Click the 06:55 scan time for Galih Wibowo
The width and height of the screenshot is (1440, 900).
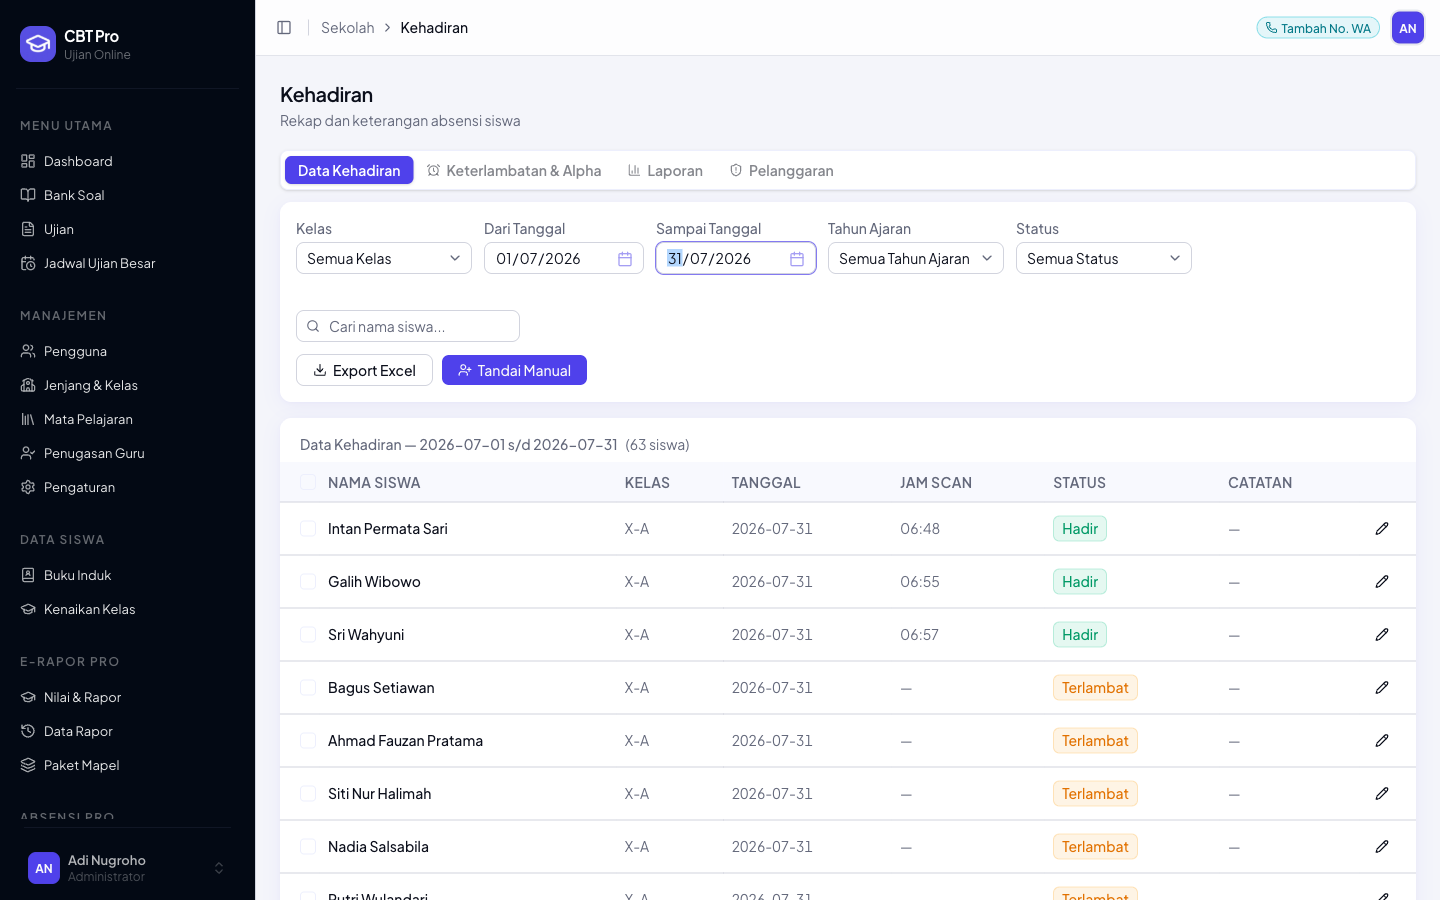click(x=920, y=581)
